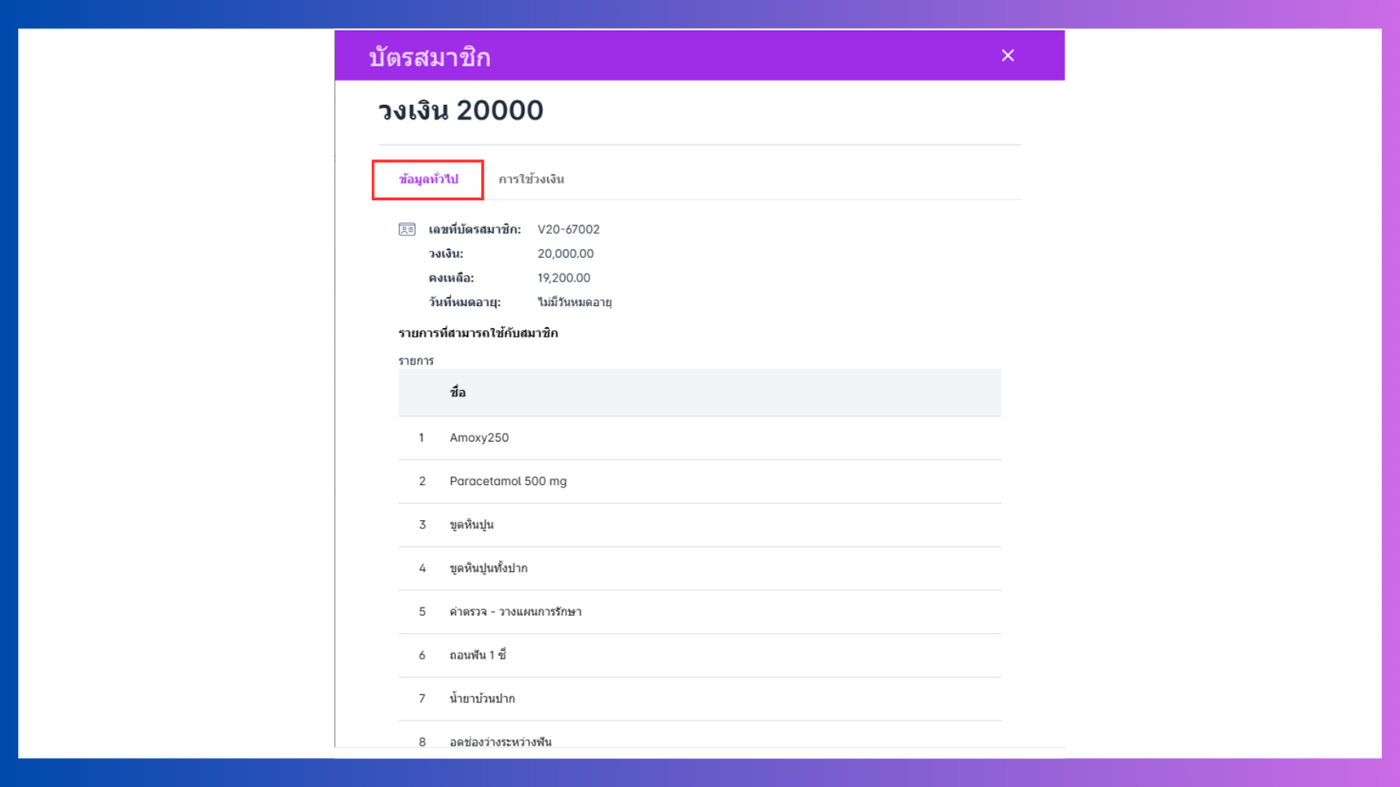Viewport: 1400px width, 787px height.
Task: Click the 20,000.00 credit limit value
Action: tap(565, 254)
